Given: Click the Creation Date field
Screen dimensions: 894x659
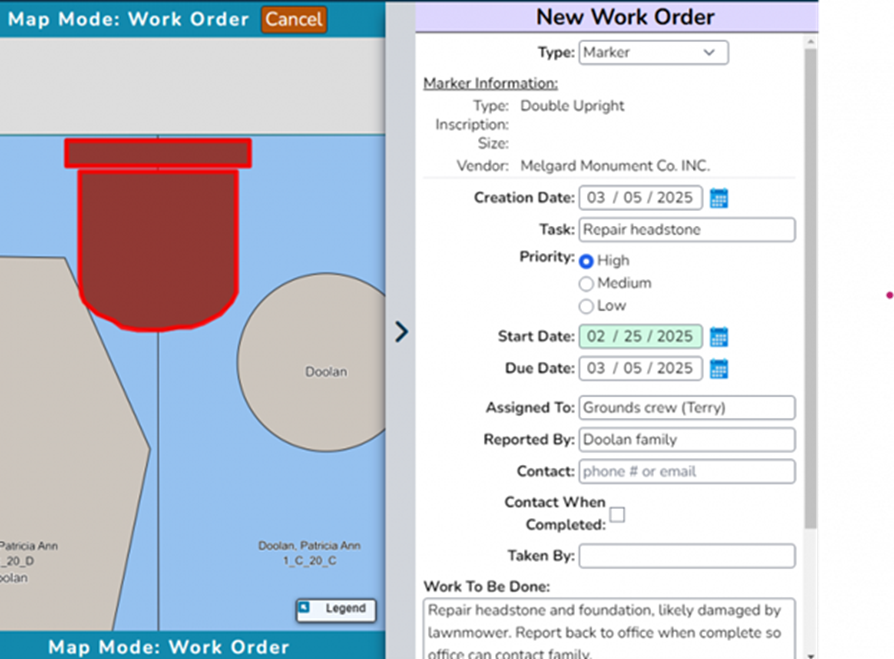Looking at the screenshot, I should (x=640, y=198).
